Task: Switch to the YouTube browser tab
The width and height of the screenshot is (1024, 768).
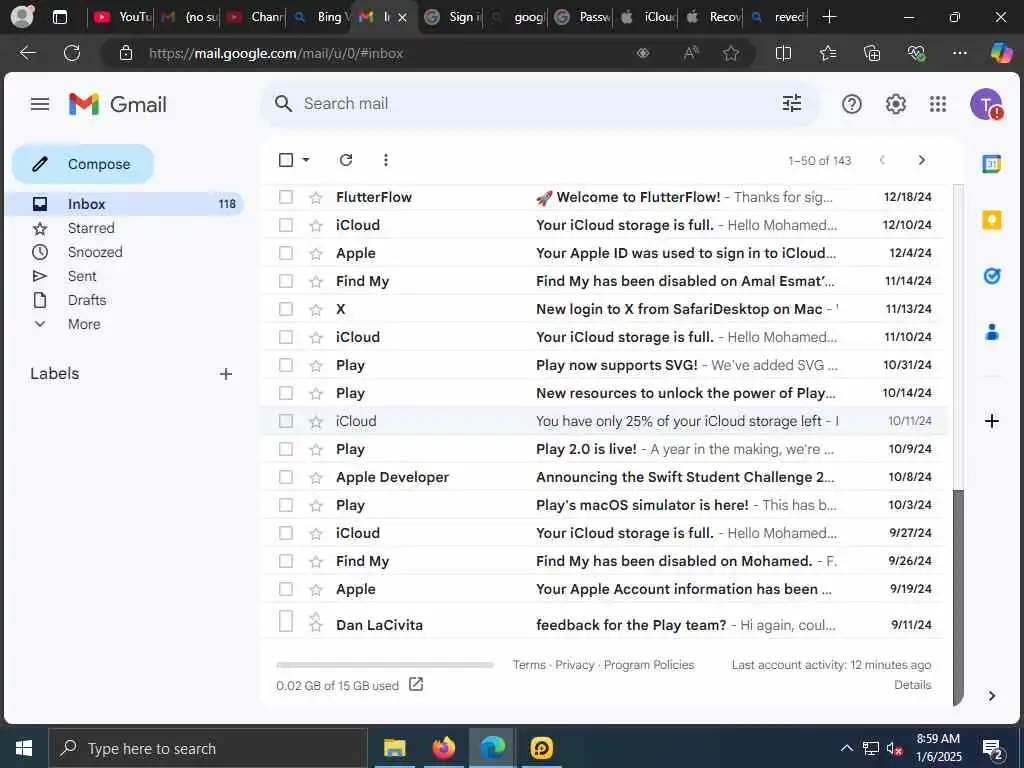Action: pos(121,17)
